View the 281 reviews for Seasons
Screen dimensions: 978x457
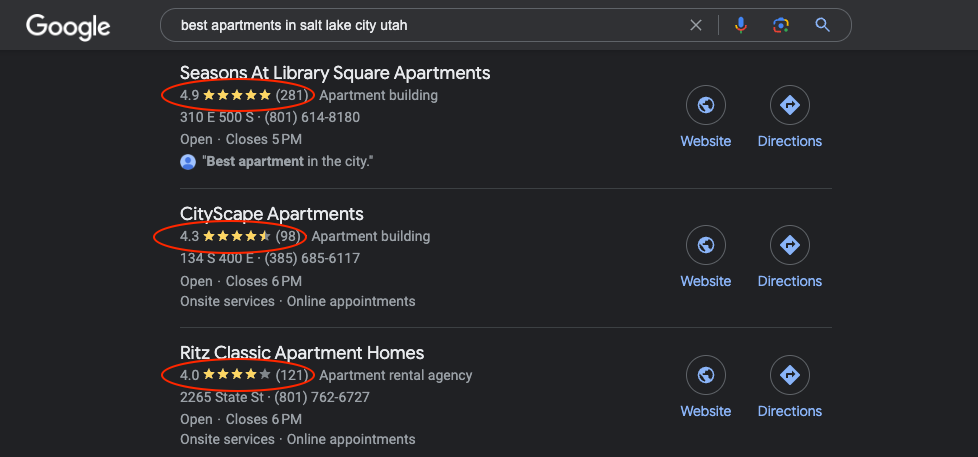pos(293,95)
